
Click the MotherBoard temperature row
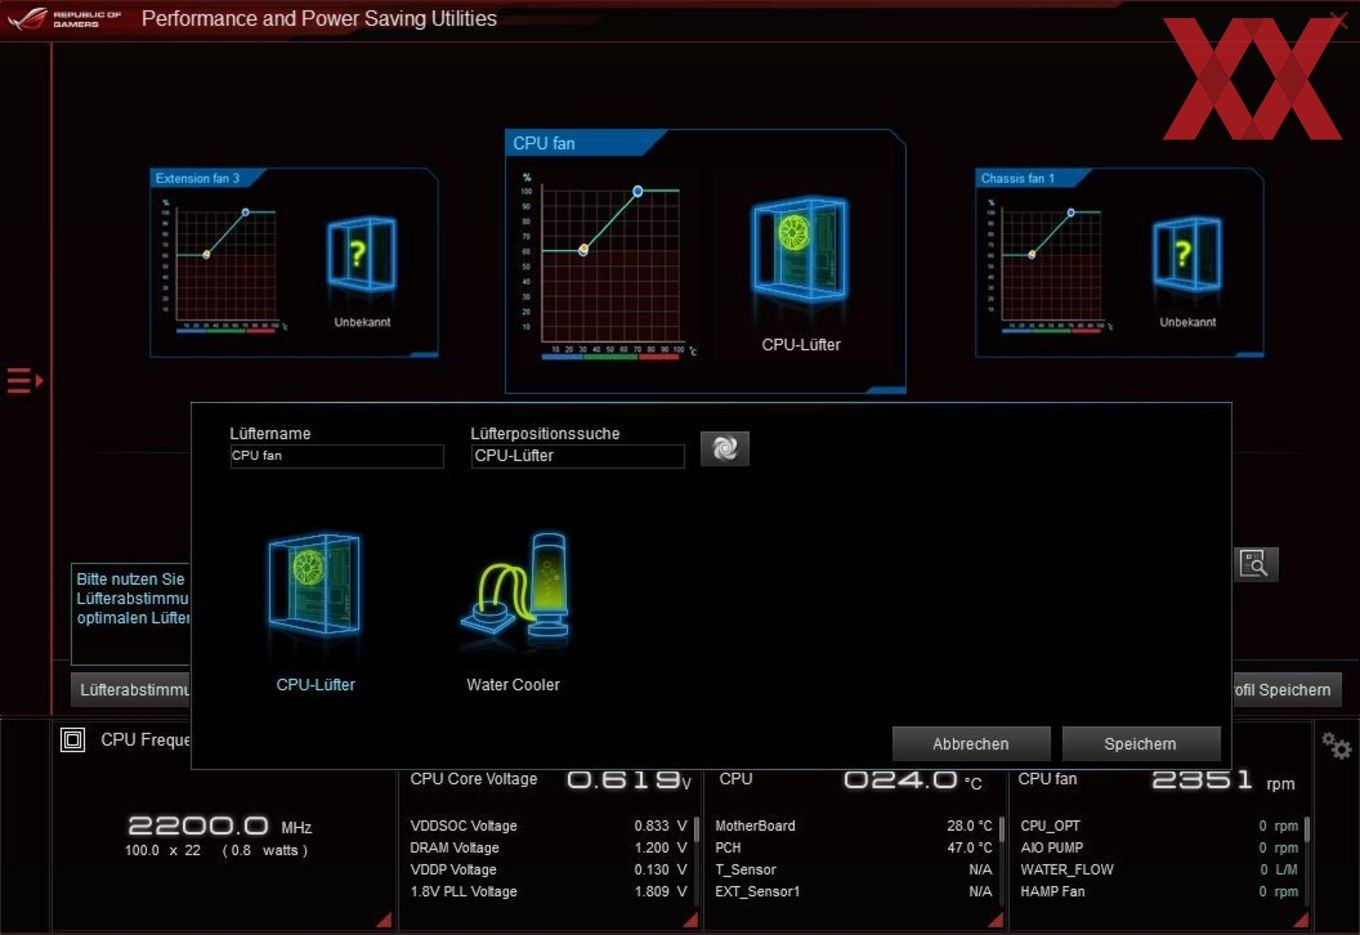(x=854, y=826)
